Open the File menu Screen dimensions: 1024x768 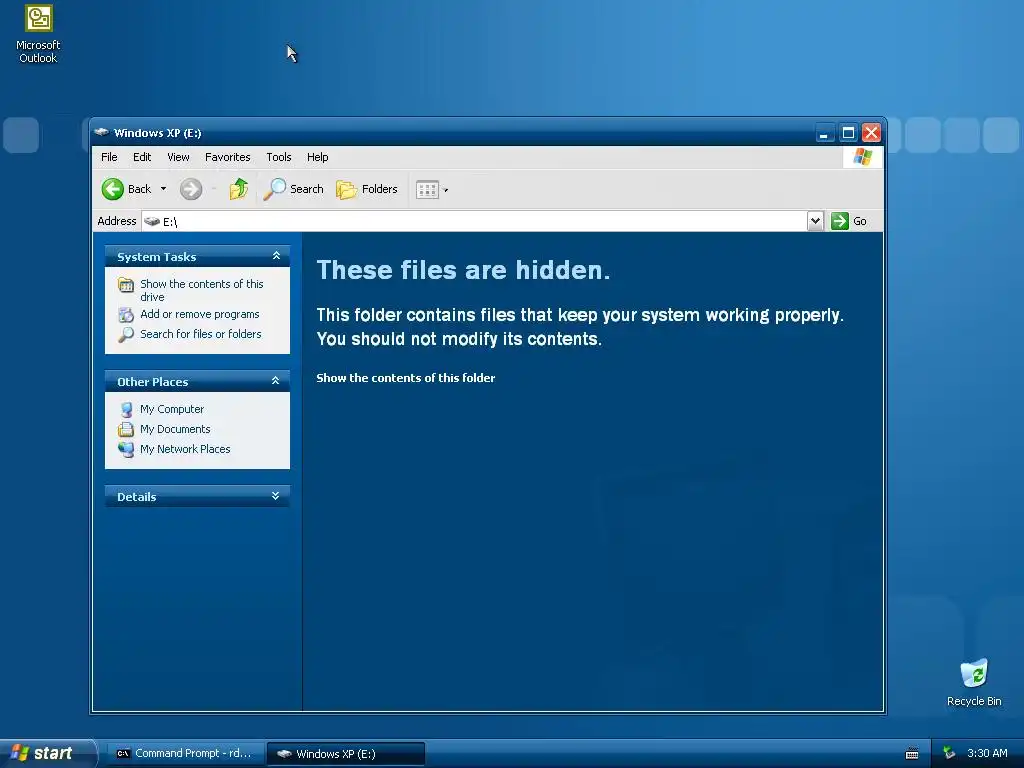pos(109,157)
